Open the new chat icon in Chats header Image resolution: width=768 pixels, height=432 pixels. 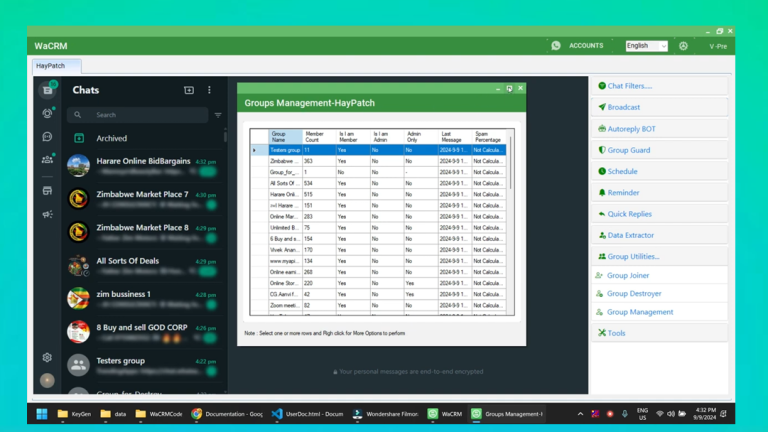[x=189, y=90]
